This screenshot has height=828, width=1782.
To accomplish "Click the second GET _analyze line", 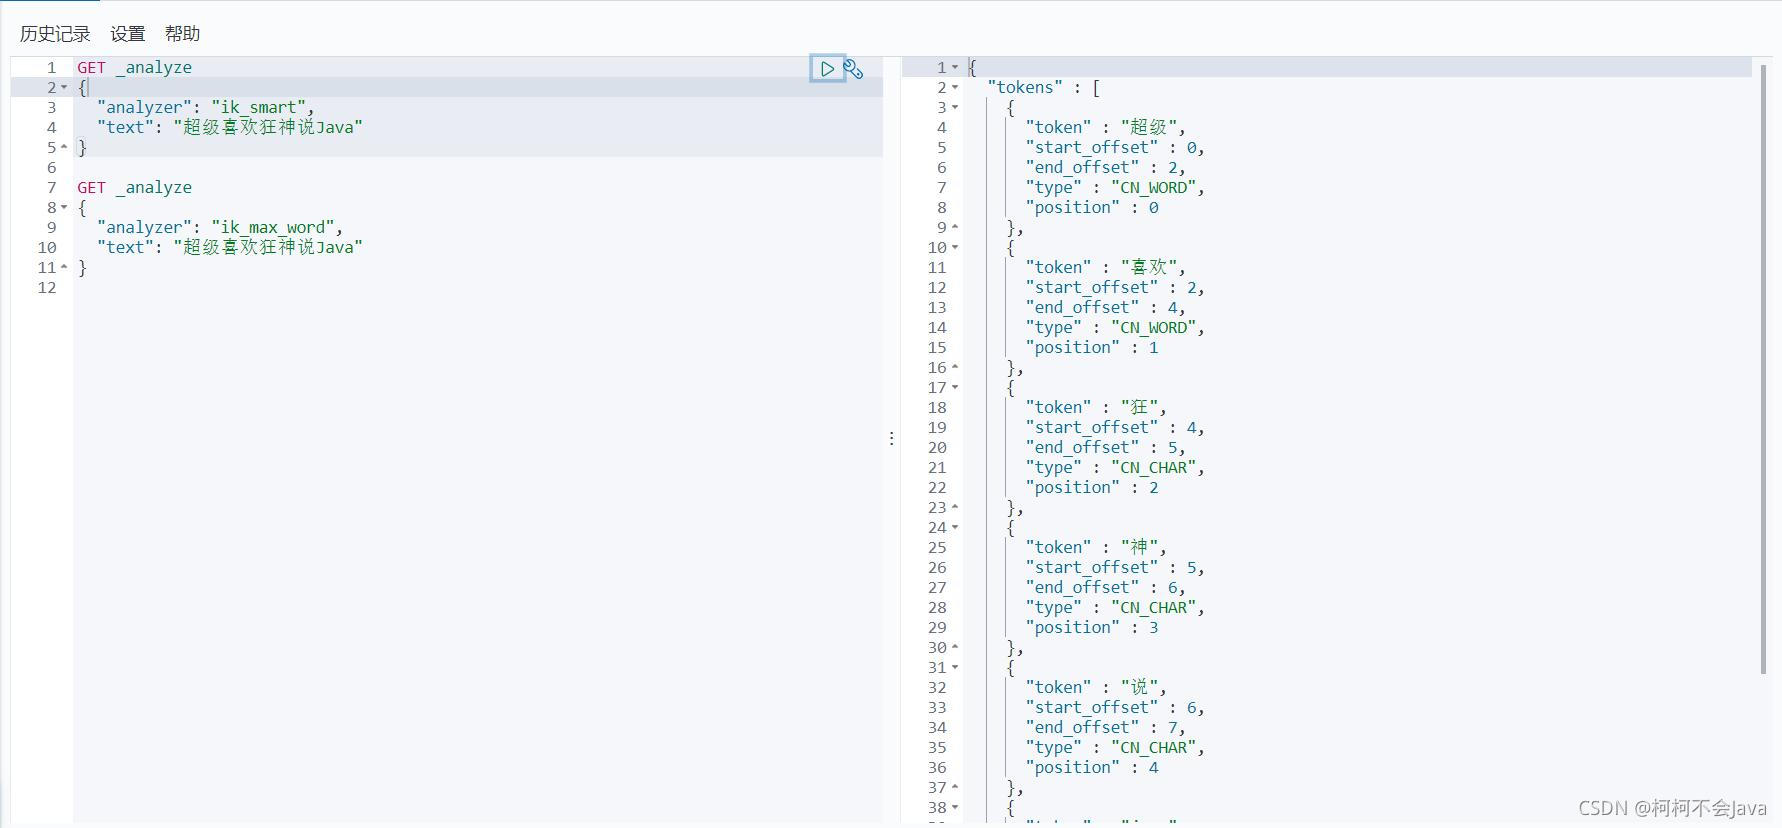I will pyautogui.click(x=134, y=188).
